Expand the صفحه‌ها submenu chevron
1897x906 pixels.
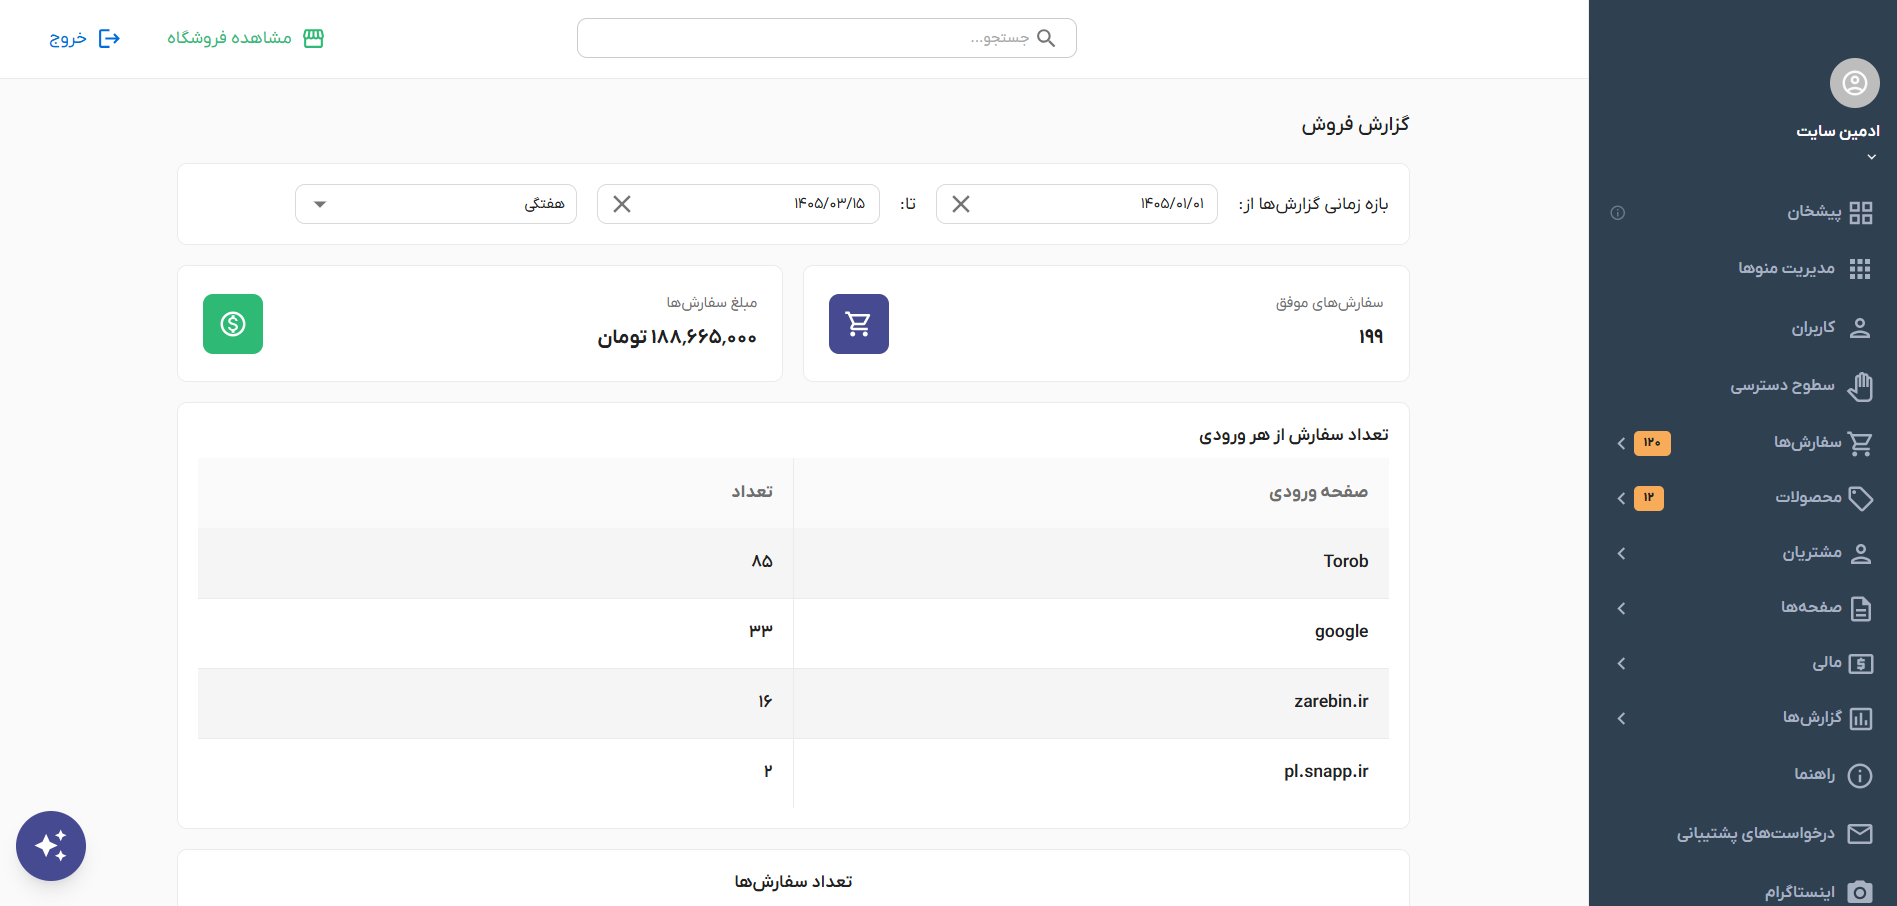[x=1621, y=608]
